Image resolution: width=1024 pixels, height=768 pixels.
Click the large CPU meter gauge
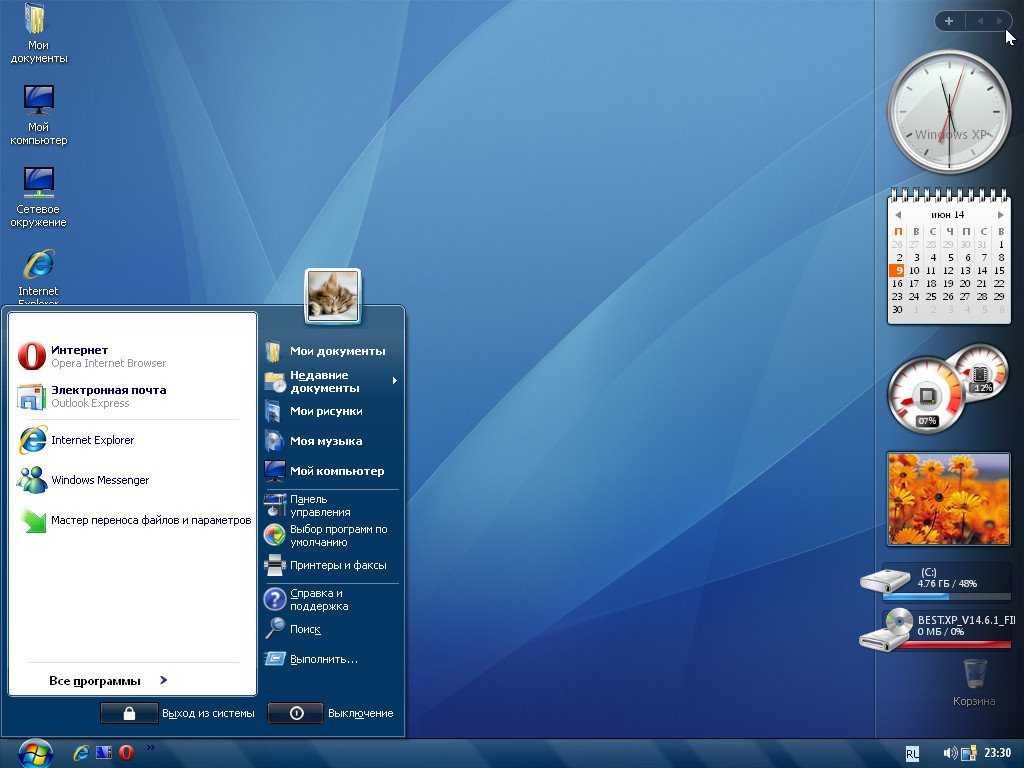click(x=927, y=394)
